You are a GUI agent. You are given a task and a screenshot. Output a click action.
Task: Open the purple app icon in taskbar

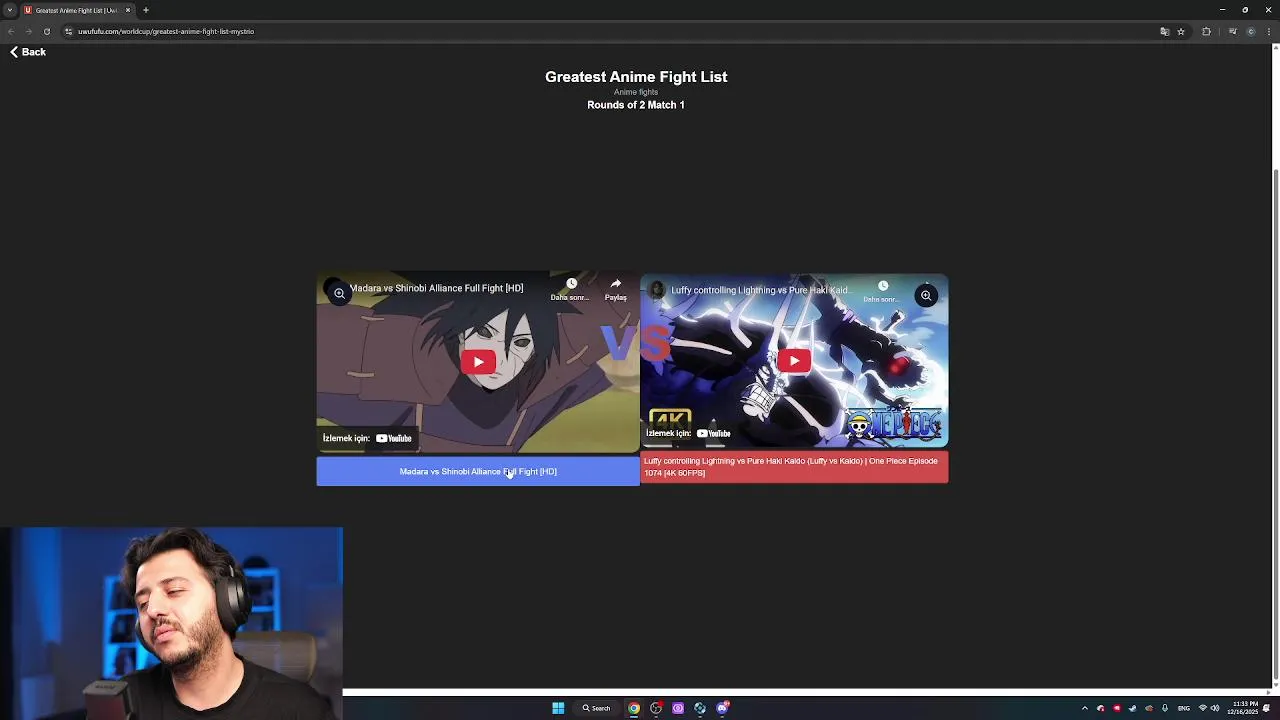678,708
